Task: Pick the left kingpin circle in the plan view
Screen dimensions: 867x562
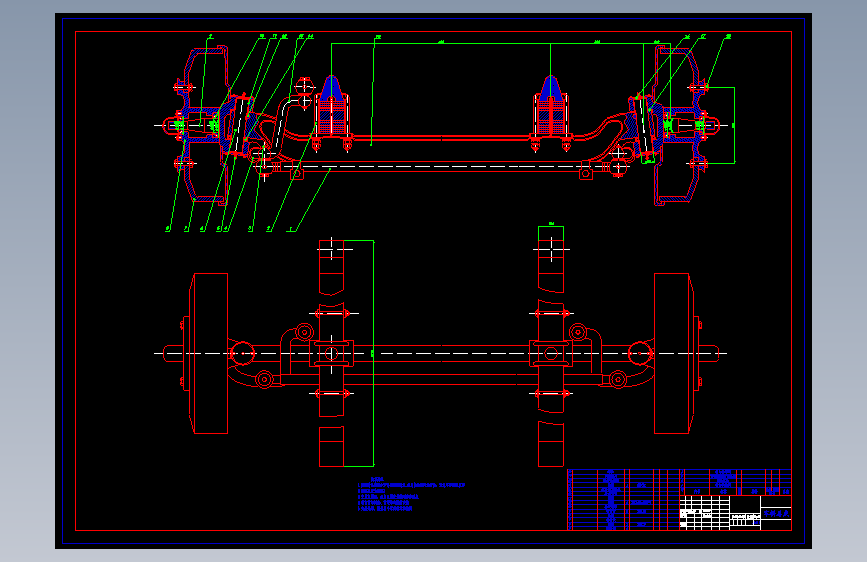Action: (242, 353)
